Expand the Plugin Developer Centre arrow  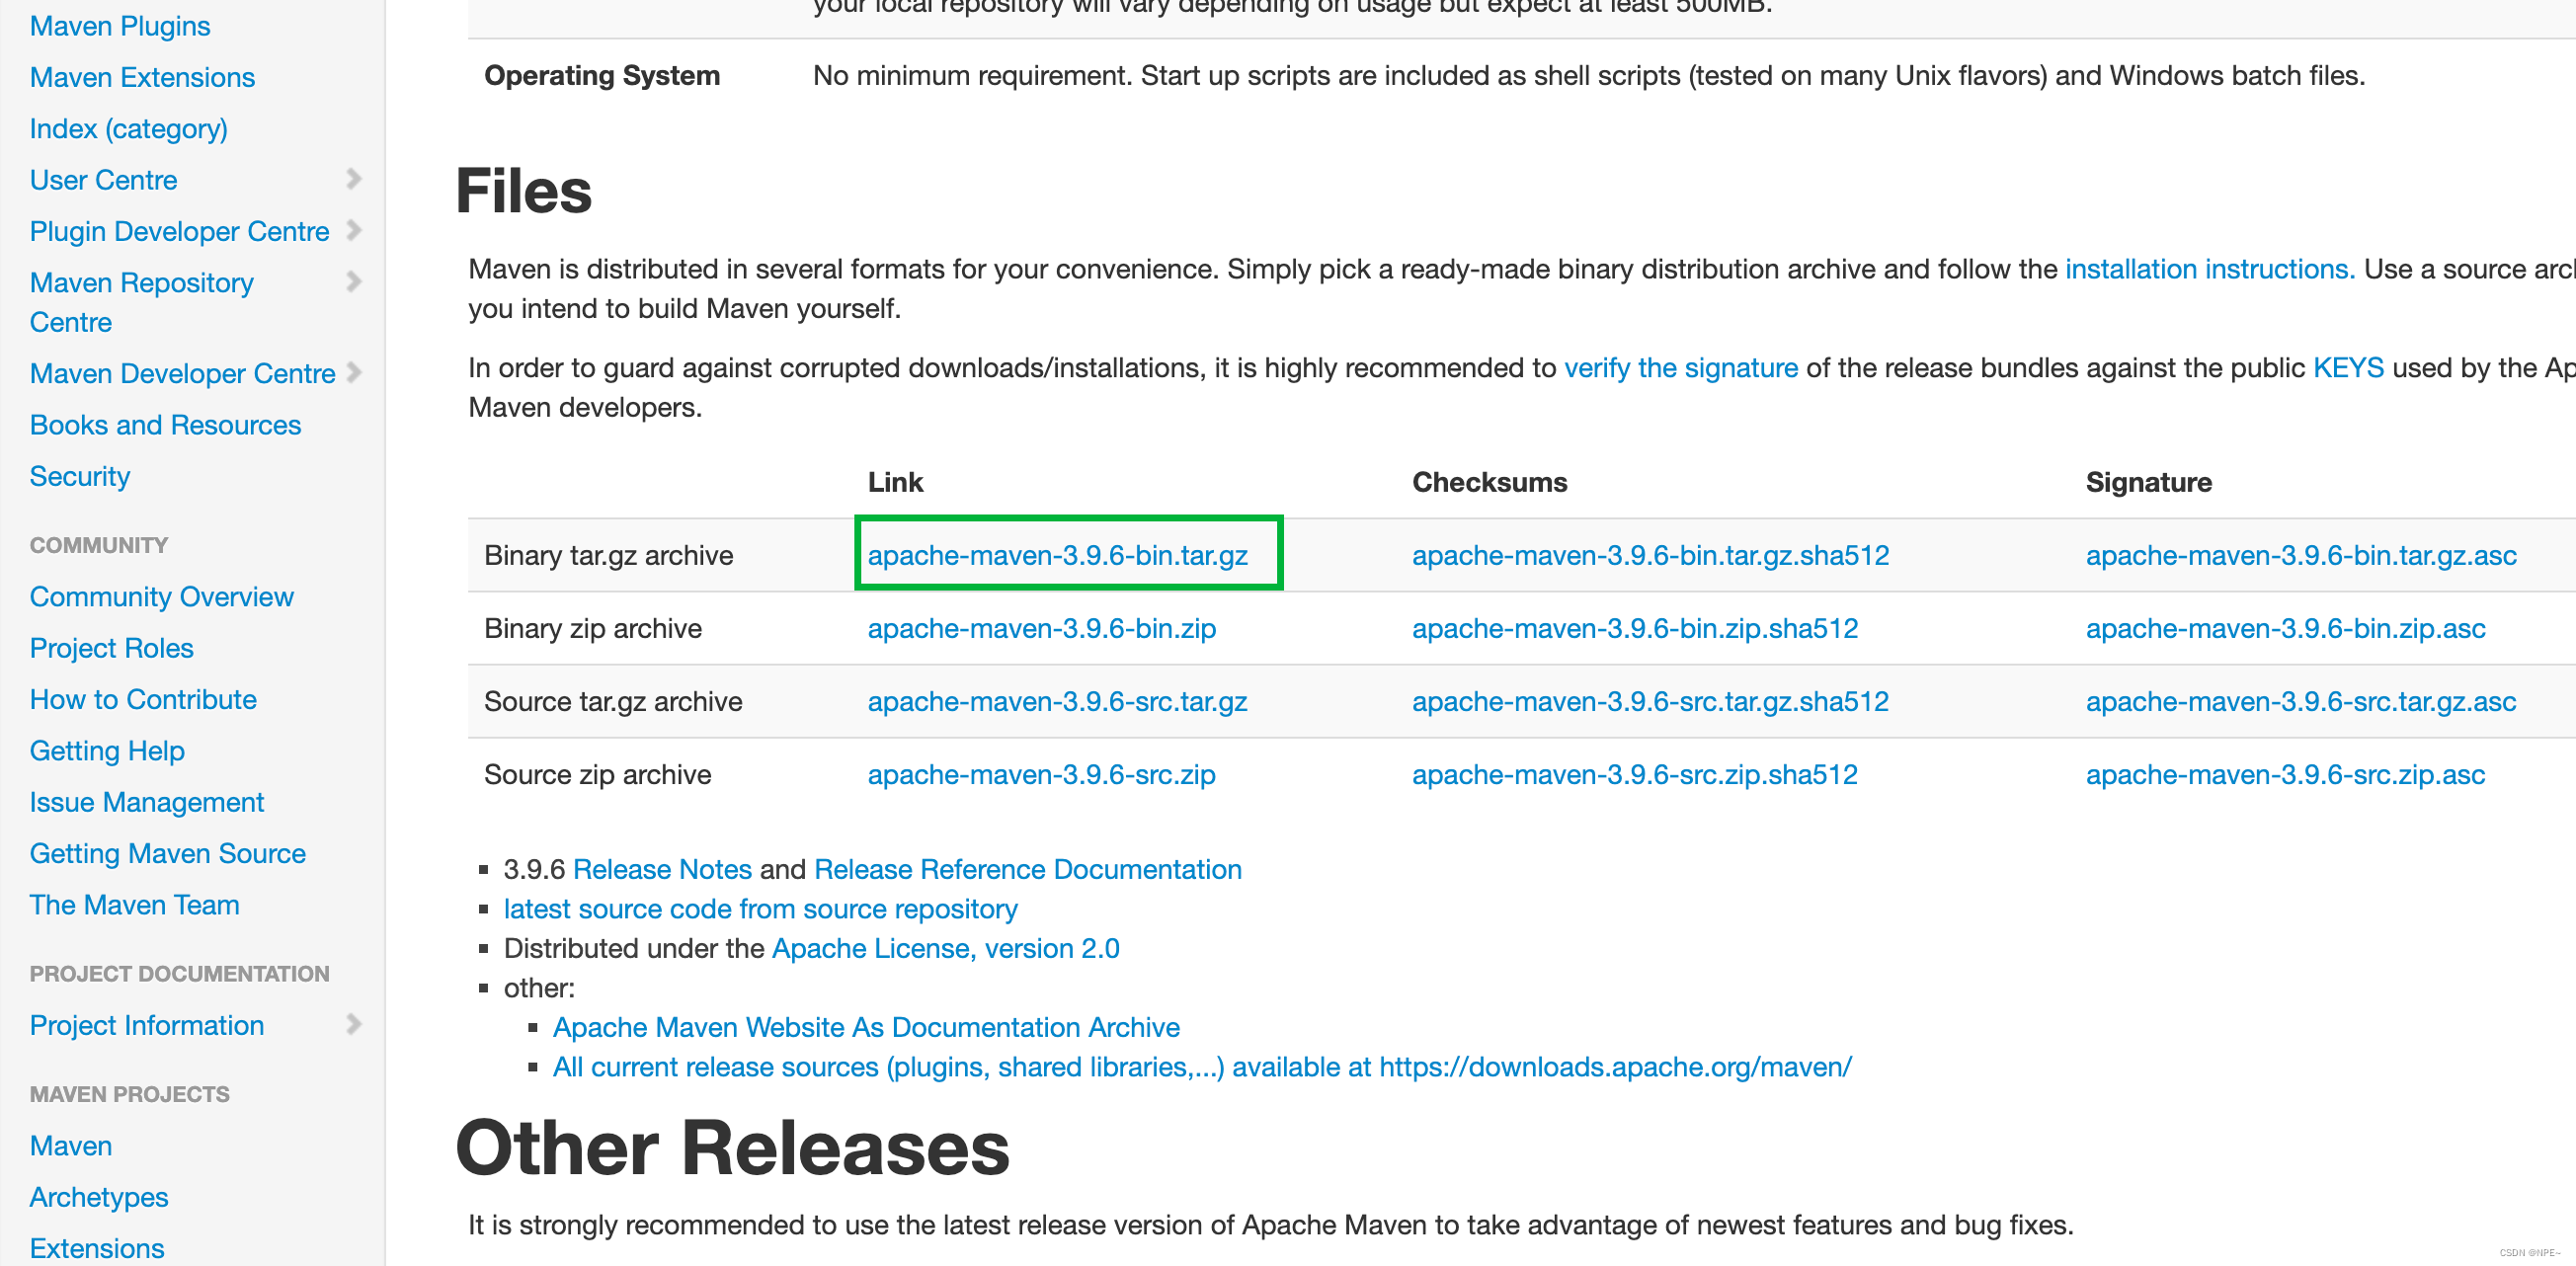pos(353,230)
